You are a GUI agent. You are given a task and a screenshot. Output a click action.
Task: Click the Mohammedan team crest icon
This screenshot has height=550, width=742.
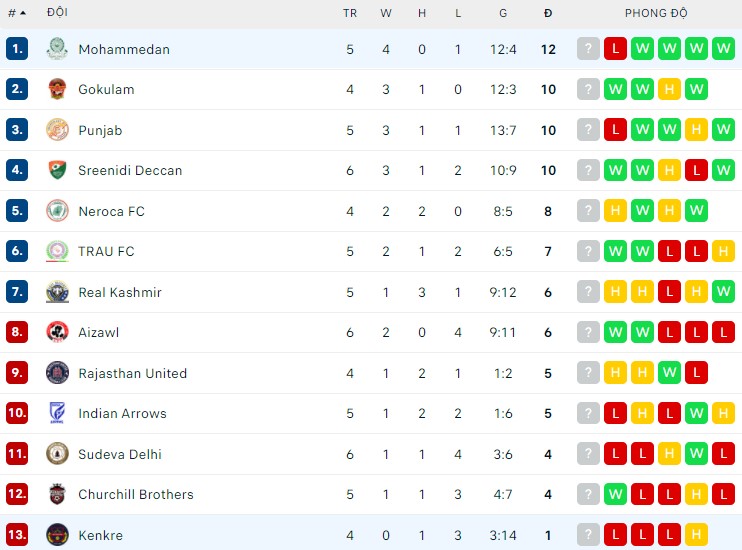57,49
